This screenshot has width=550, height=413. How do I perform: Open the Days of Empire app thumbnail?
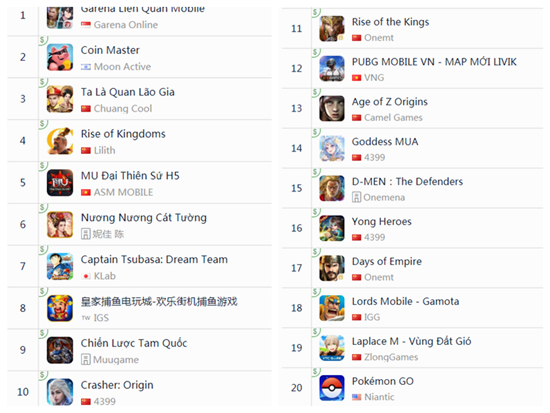332,268
